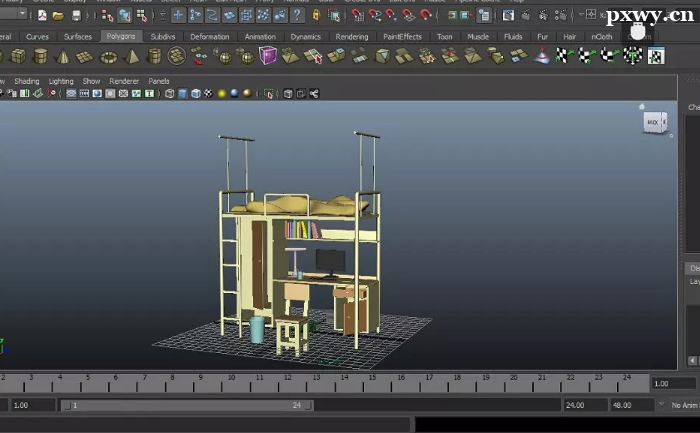Click the playback start time field 1.00

click(33, 405)
